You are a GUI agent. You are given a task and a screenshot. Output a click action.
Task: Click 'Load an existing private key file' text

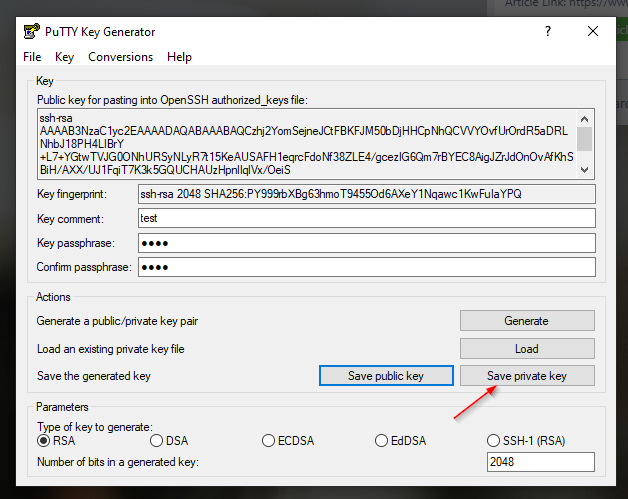coord(111,349)
